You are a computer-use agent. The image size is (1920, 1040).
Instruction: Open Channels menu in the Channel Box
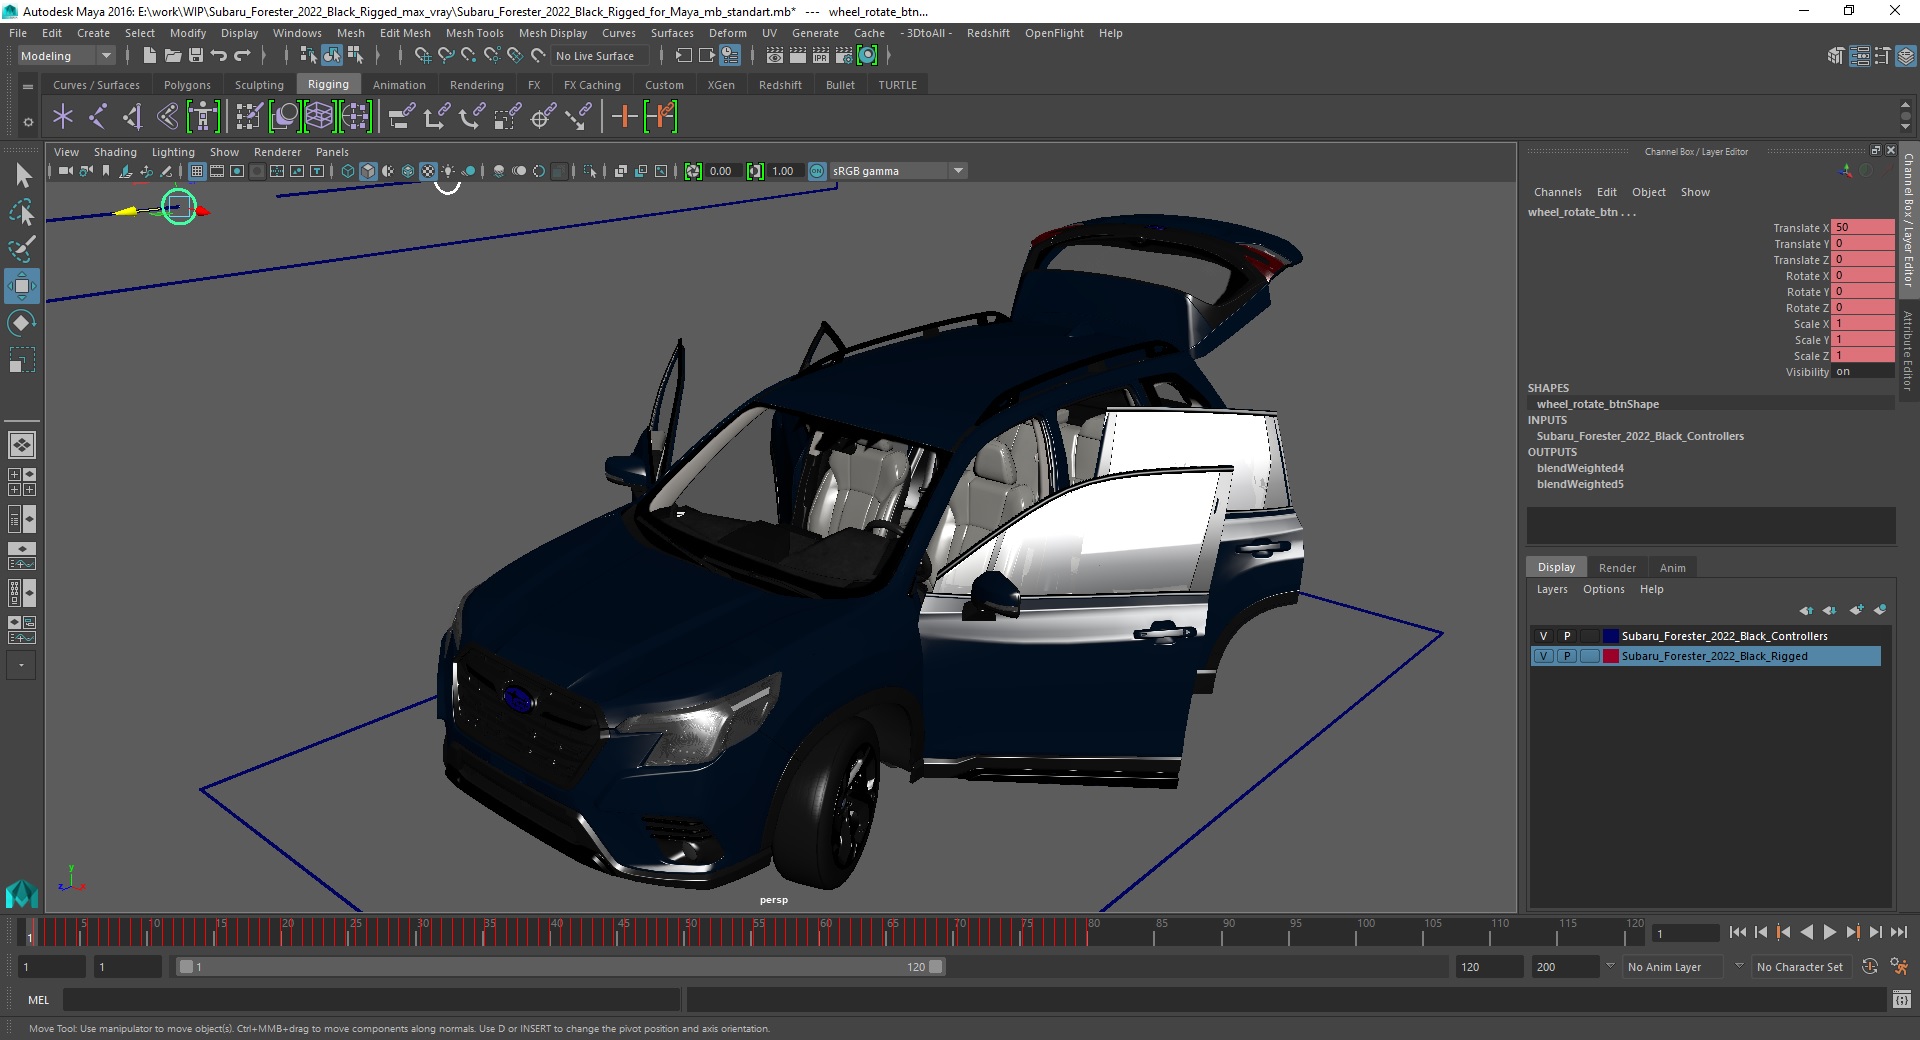click(x=1557, y=192)
